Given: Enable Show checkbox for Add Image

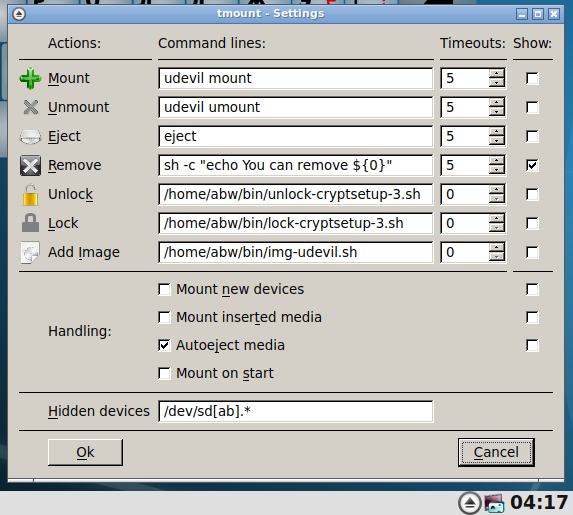Looking at the screenshot, I should [x=532, y=252].
